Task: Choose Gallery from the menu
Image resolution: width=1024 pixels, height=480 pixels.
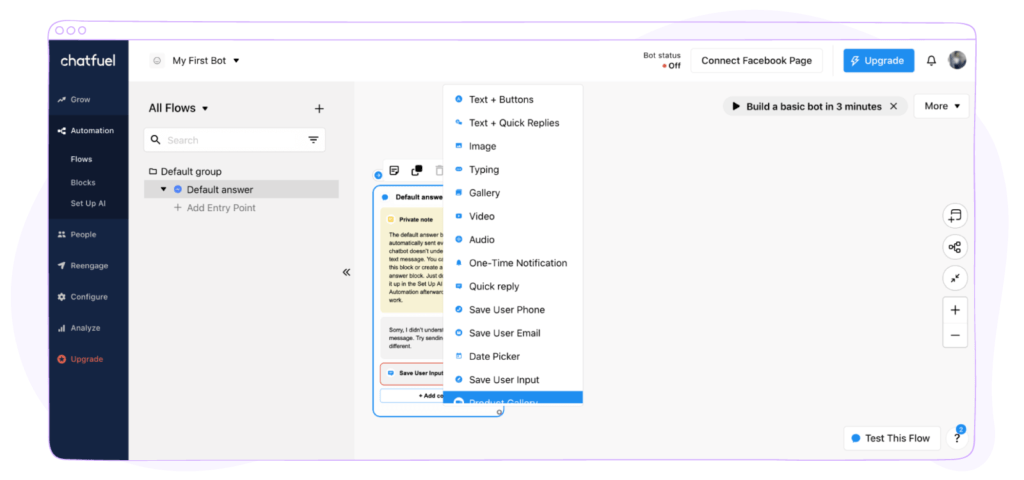Action: pos(513,193)
